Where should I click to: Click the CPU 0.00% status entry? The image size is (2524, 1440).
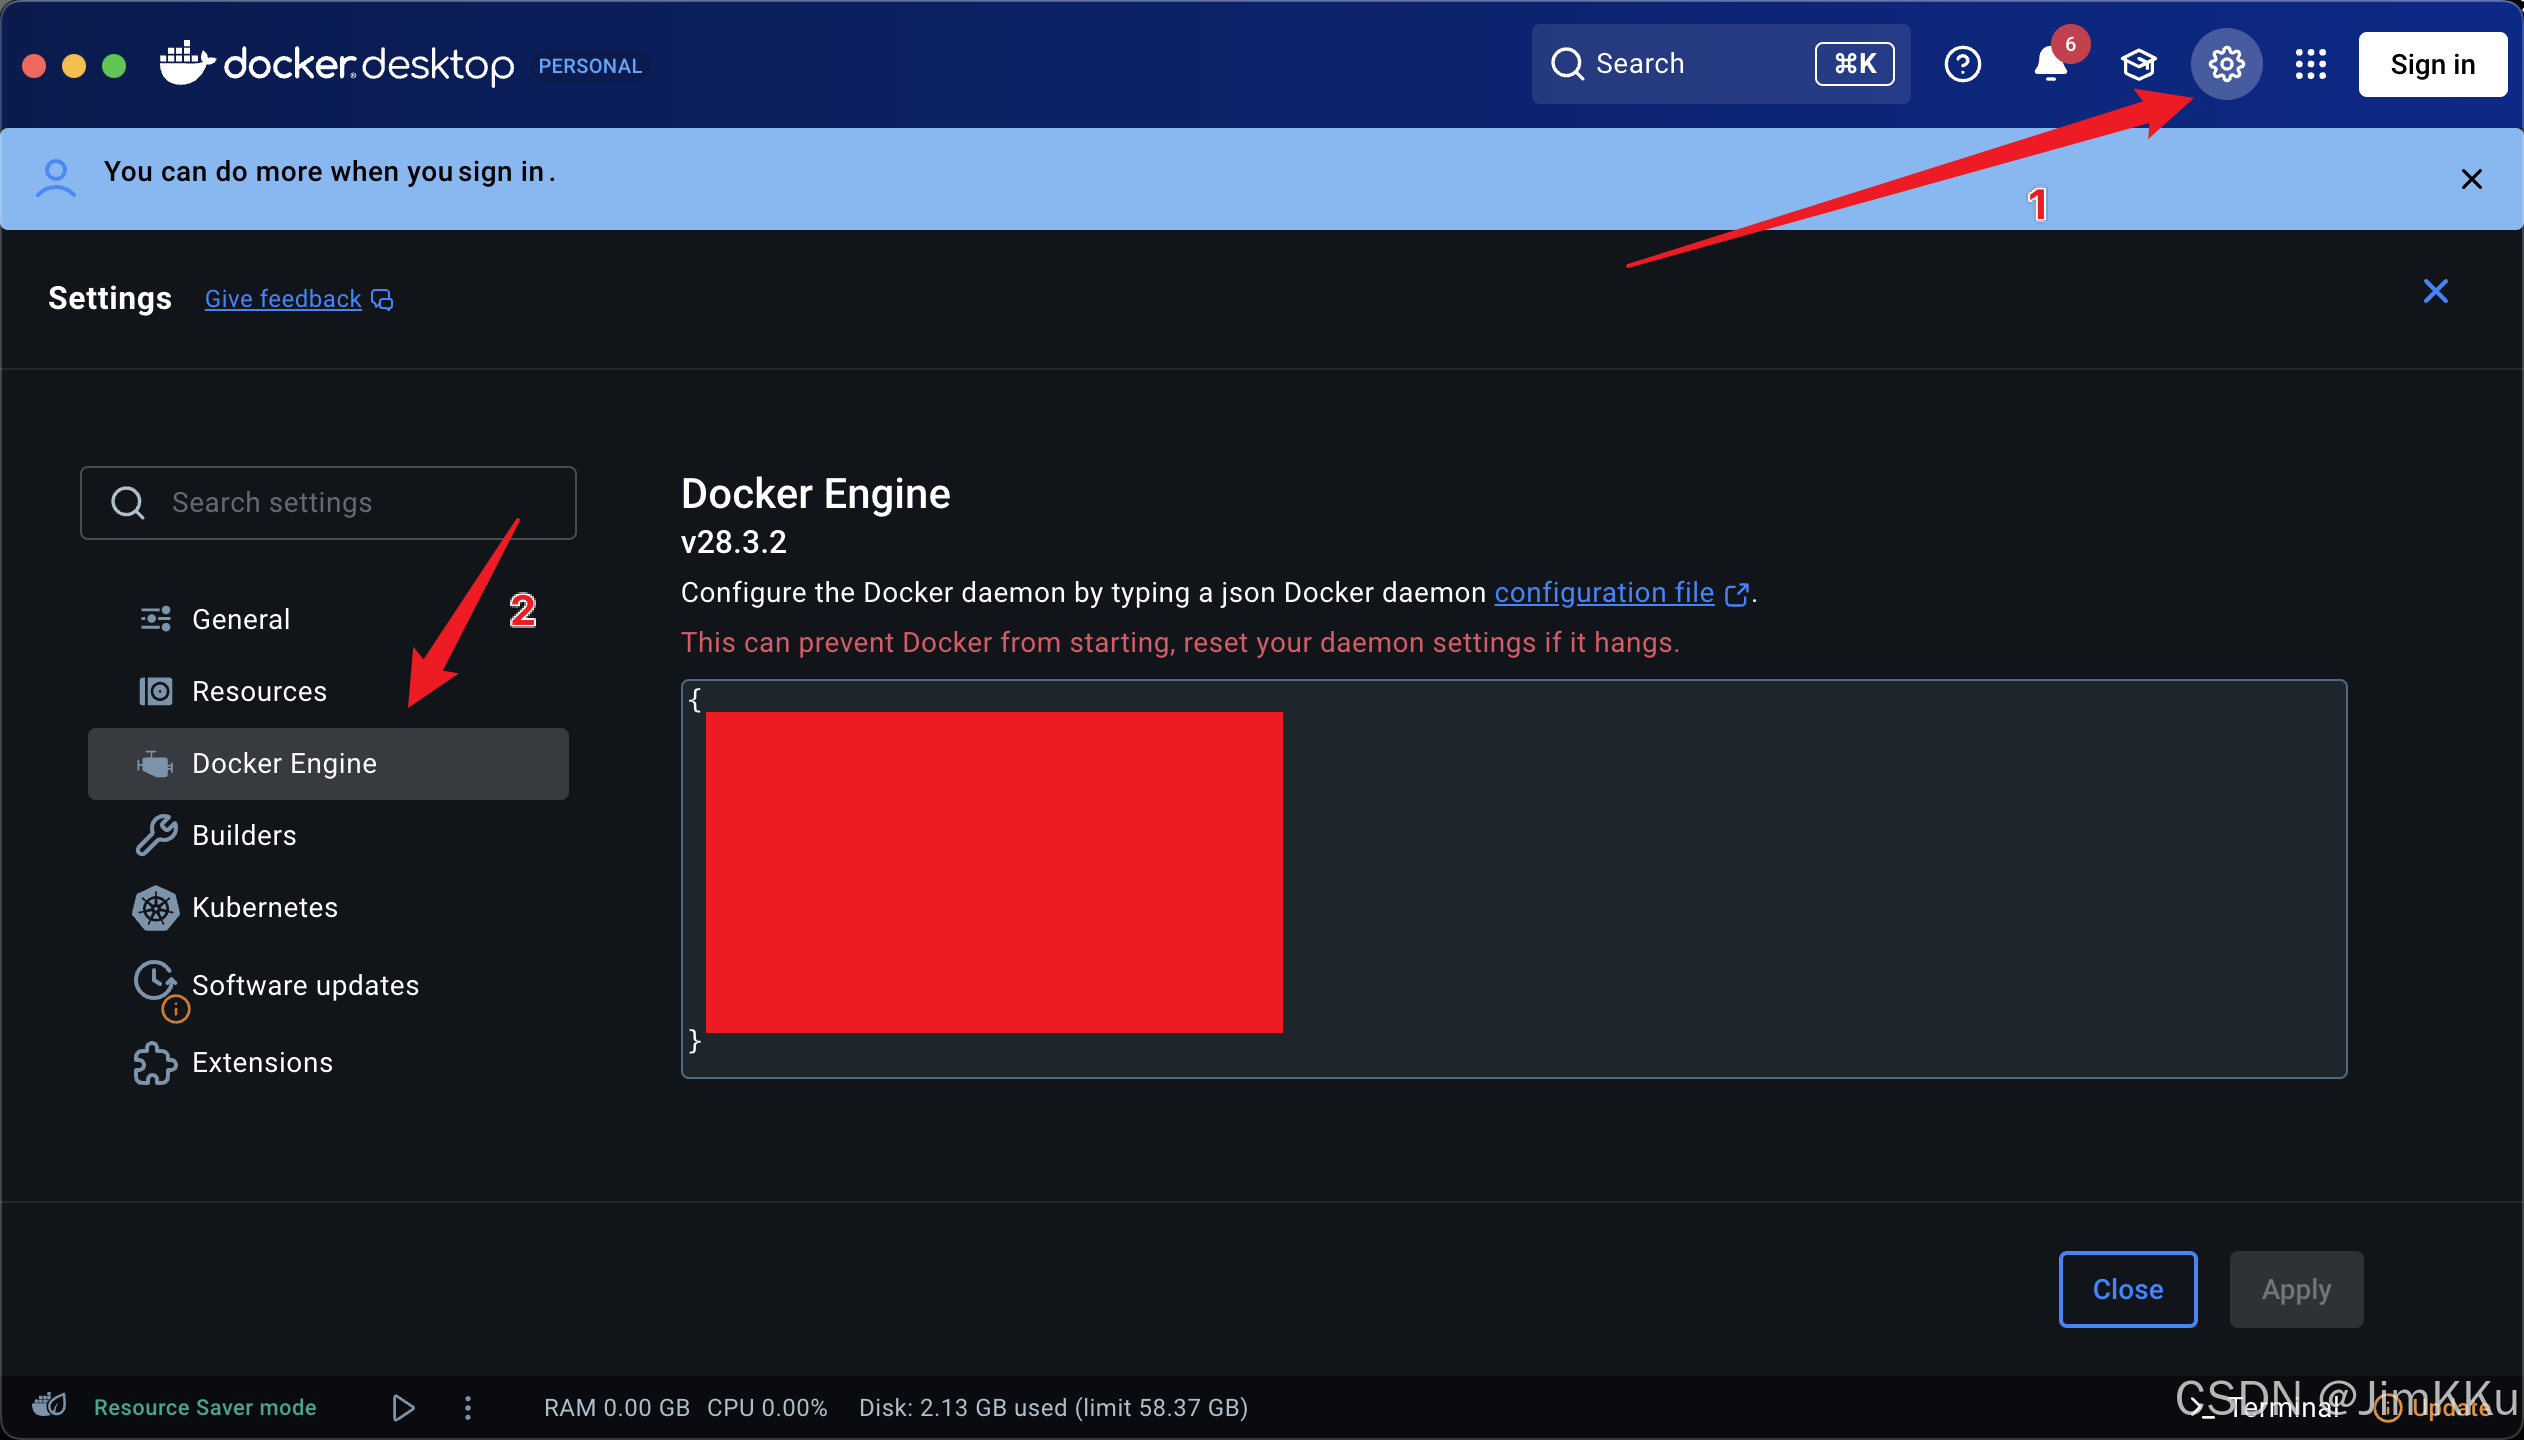[767, 1408]
